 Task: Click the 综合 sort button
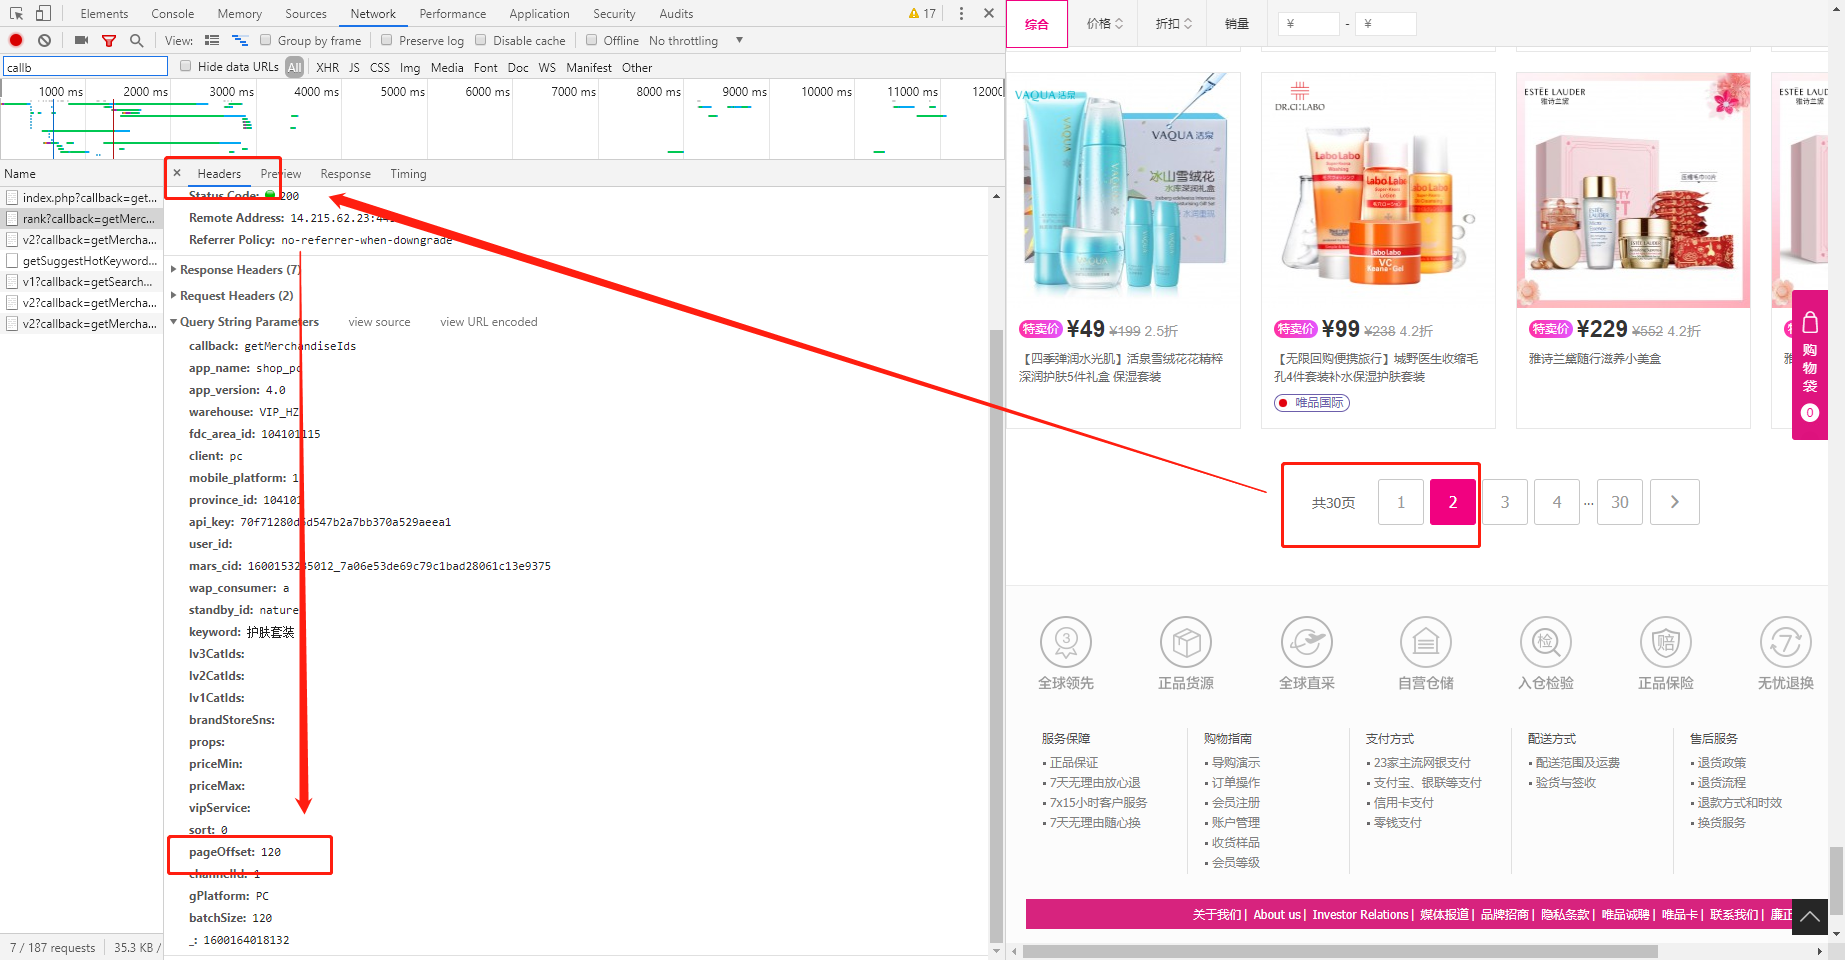pos(1037,23)
